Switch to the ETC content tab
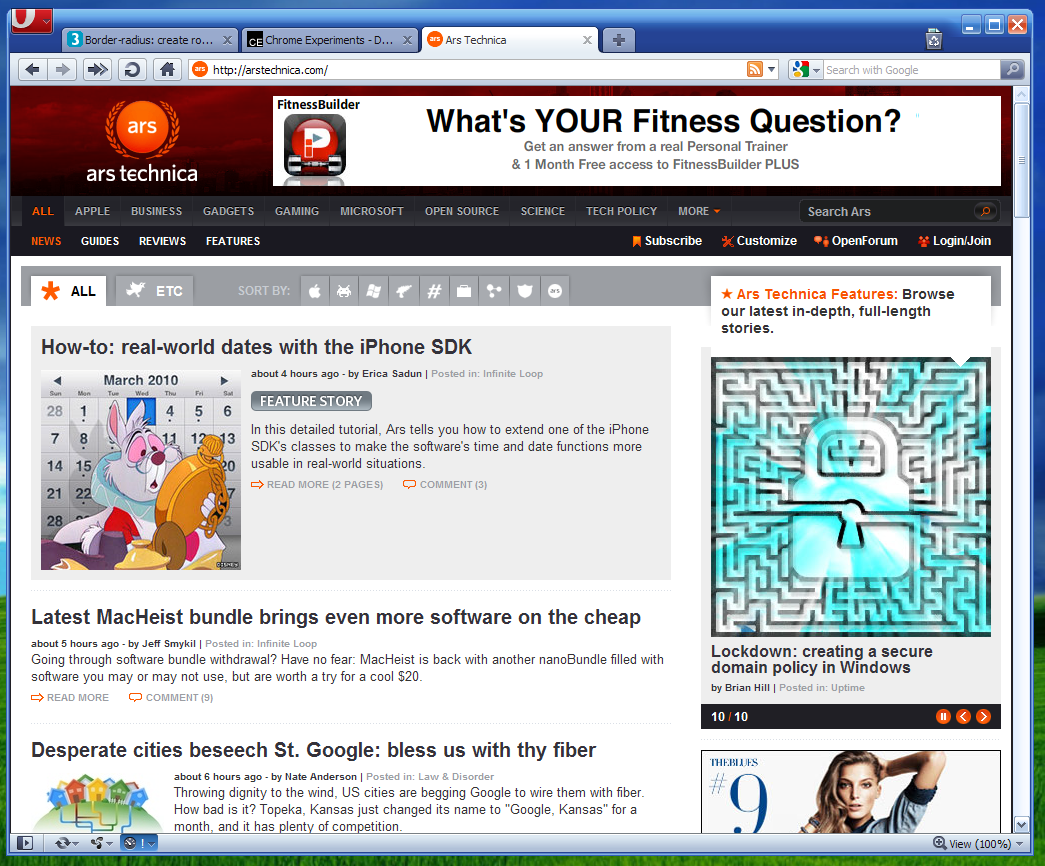The height and width of the screenshot is (866, 1045). (x=155, y=291)
